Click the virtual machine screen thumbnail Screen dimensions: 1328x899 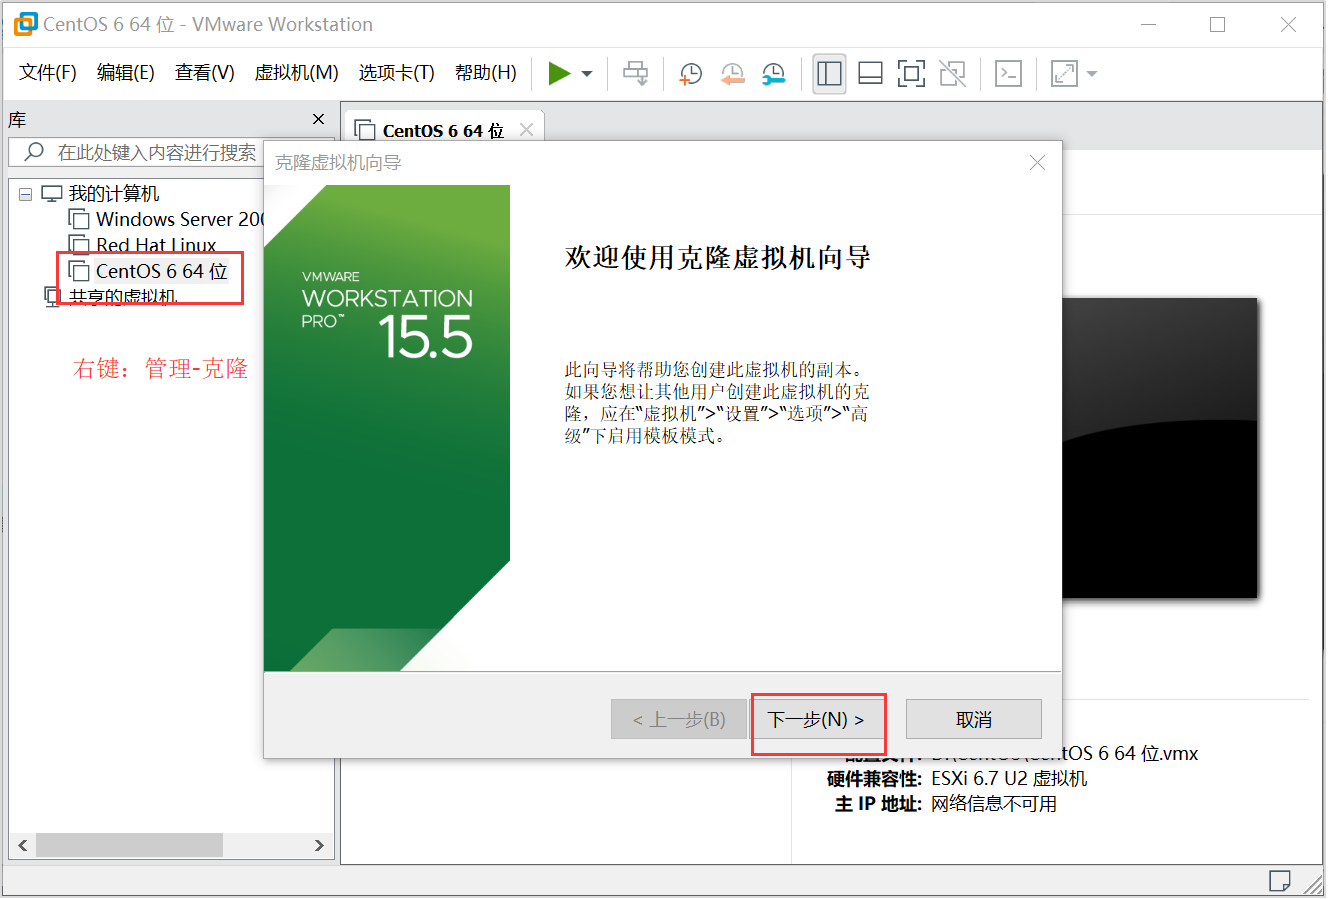pyautogui.click(x=1159, y=448)
